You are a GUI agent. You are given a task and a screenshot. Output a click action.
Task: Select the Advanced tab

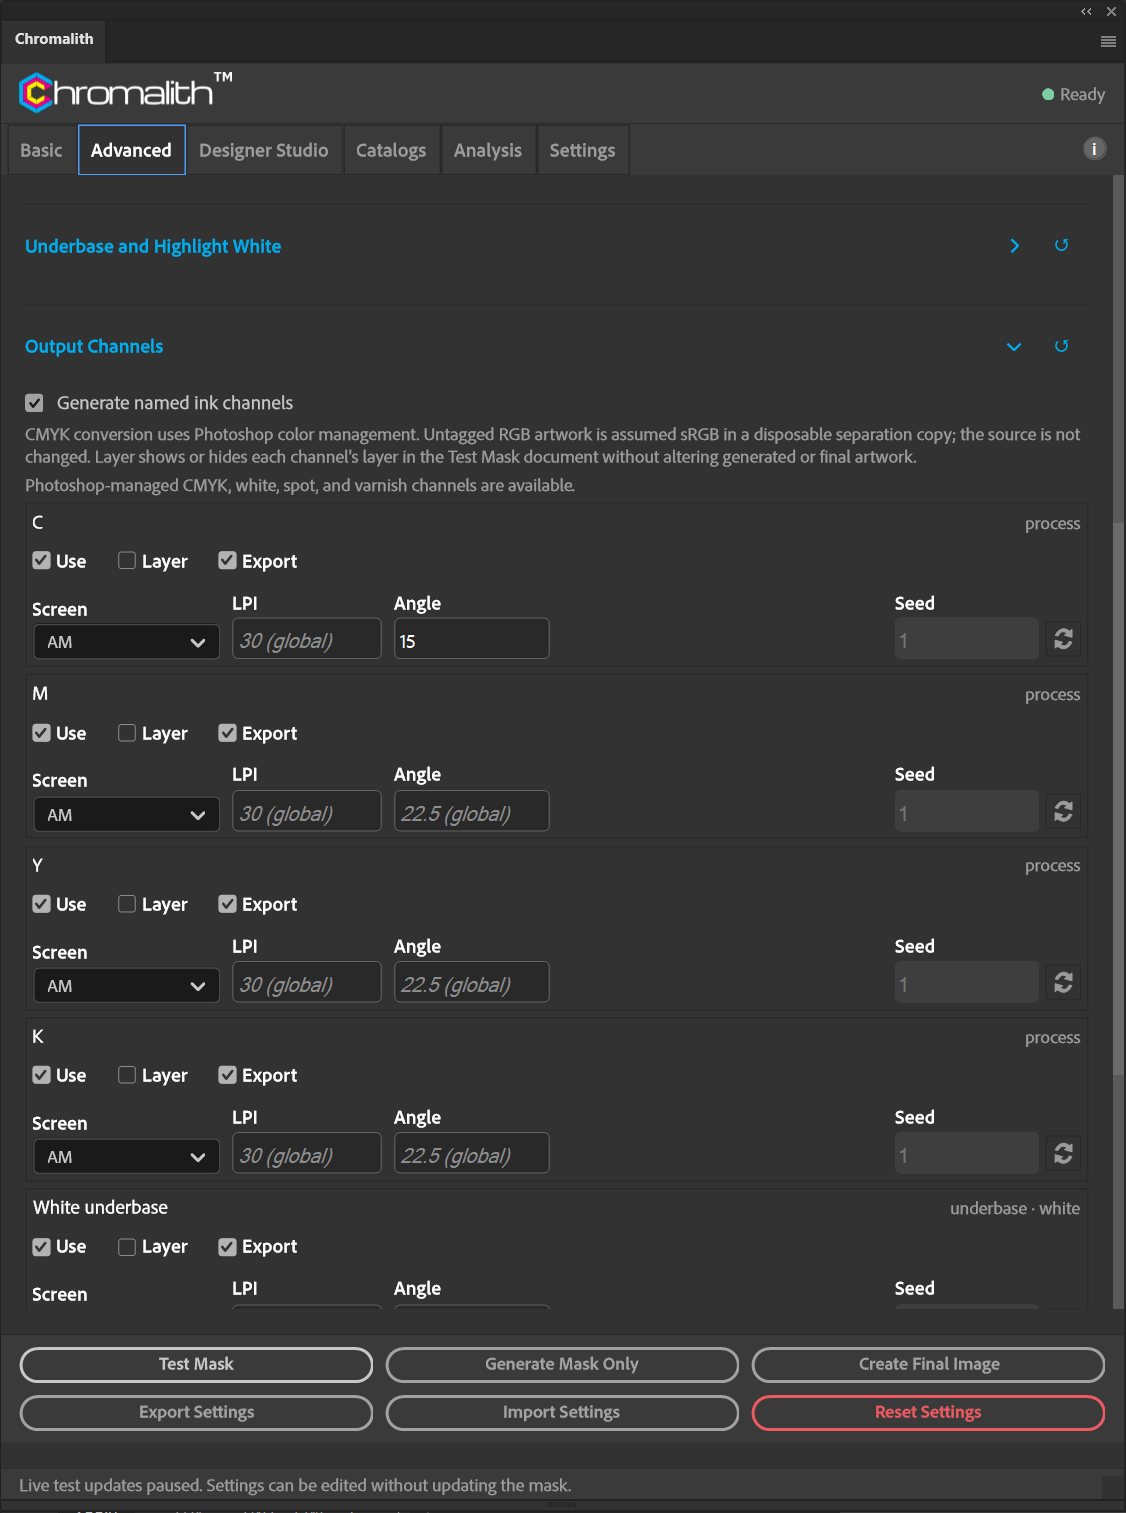coord(131,150)
